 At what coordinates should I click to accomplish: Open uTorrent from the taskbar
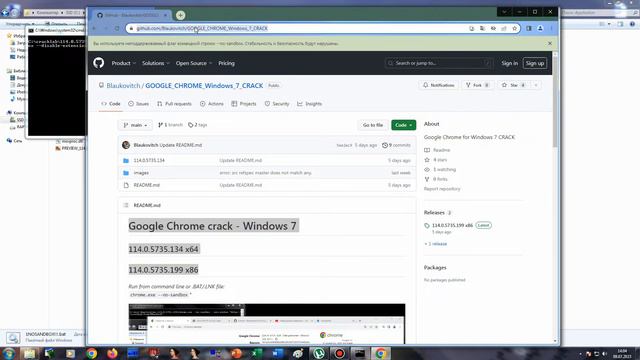pos(319,353)
